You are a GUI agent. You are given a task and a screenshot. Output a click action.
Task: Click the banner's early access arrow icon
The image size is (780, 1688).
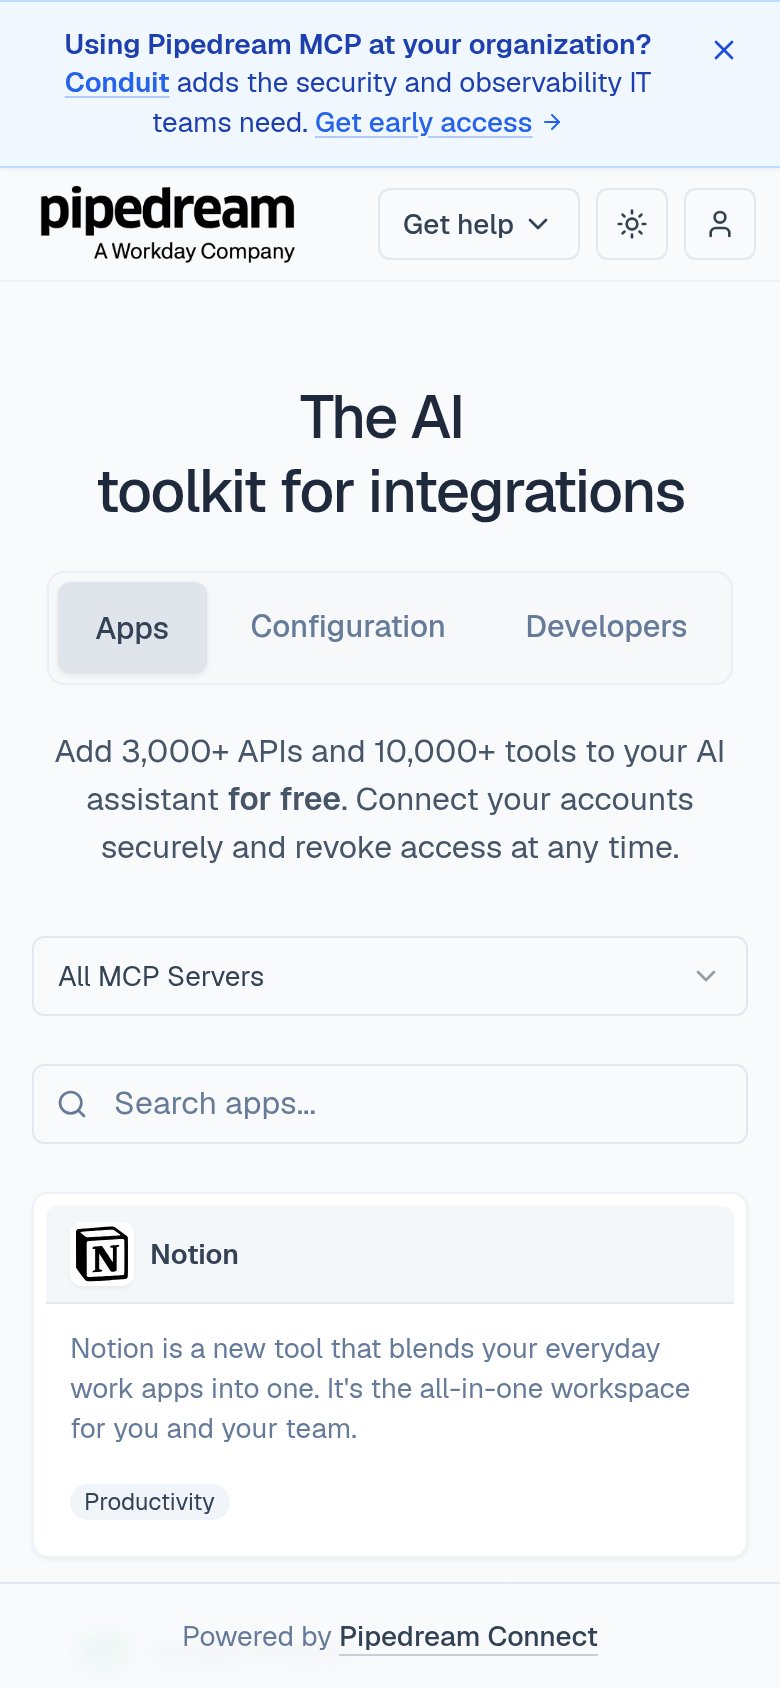(552, 123)
